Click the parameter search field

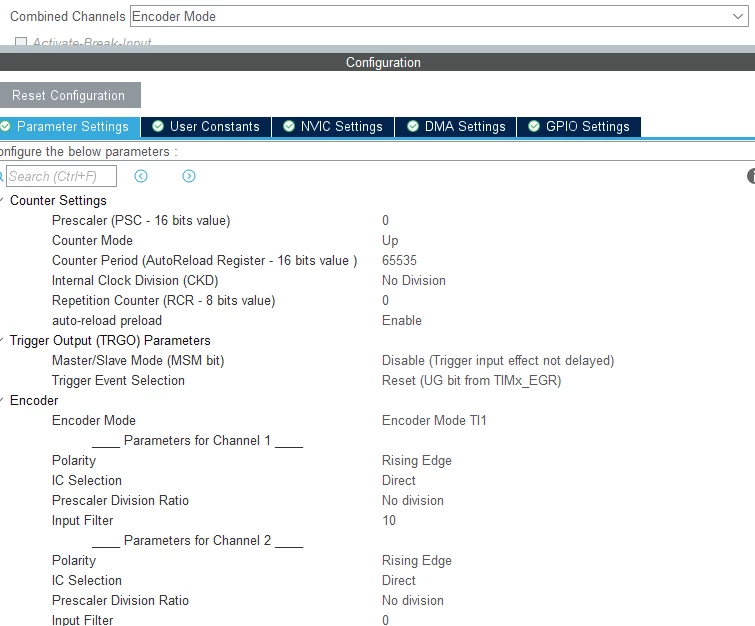point(61,176)
